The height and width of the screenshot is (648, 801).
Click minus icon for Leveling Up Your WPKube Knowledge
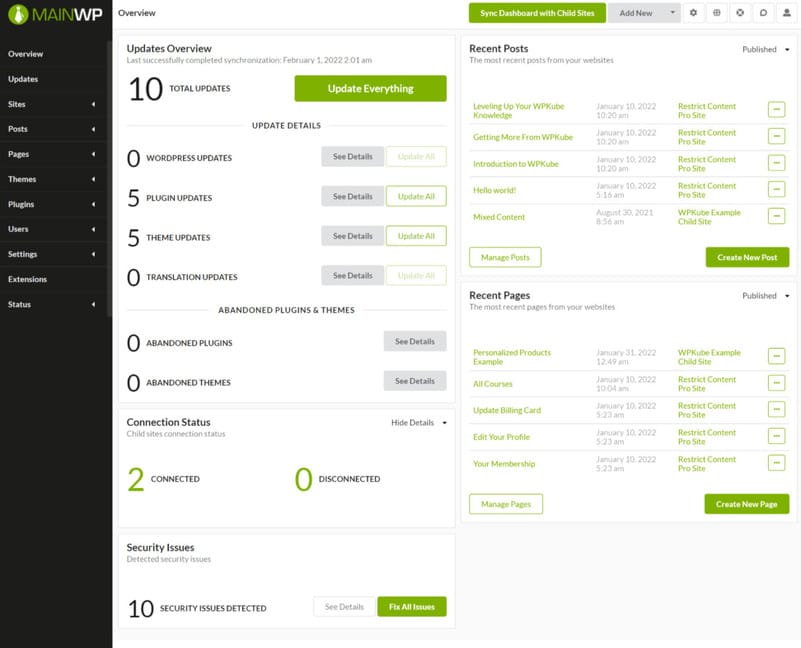click(x=776, y=109)
